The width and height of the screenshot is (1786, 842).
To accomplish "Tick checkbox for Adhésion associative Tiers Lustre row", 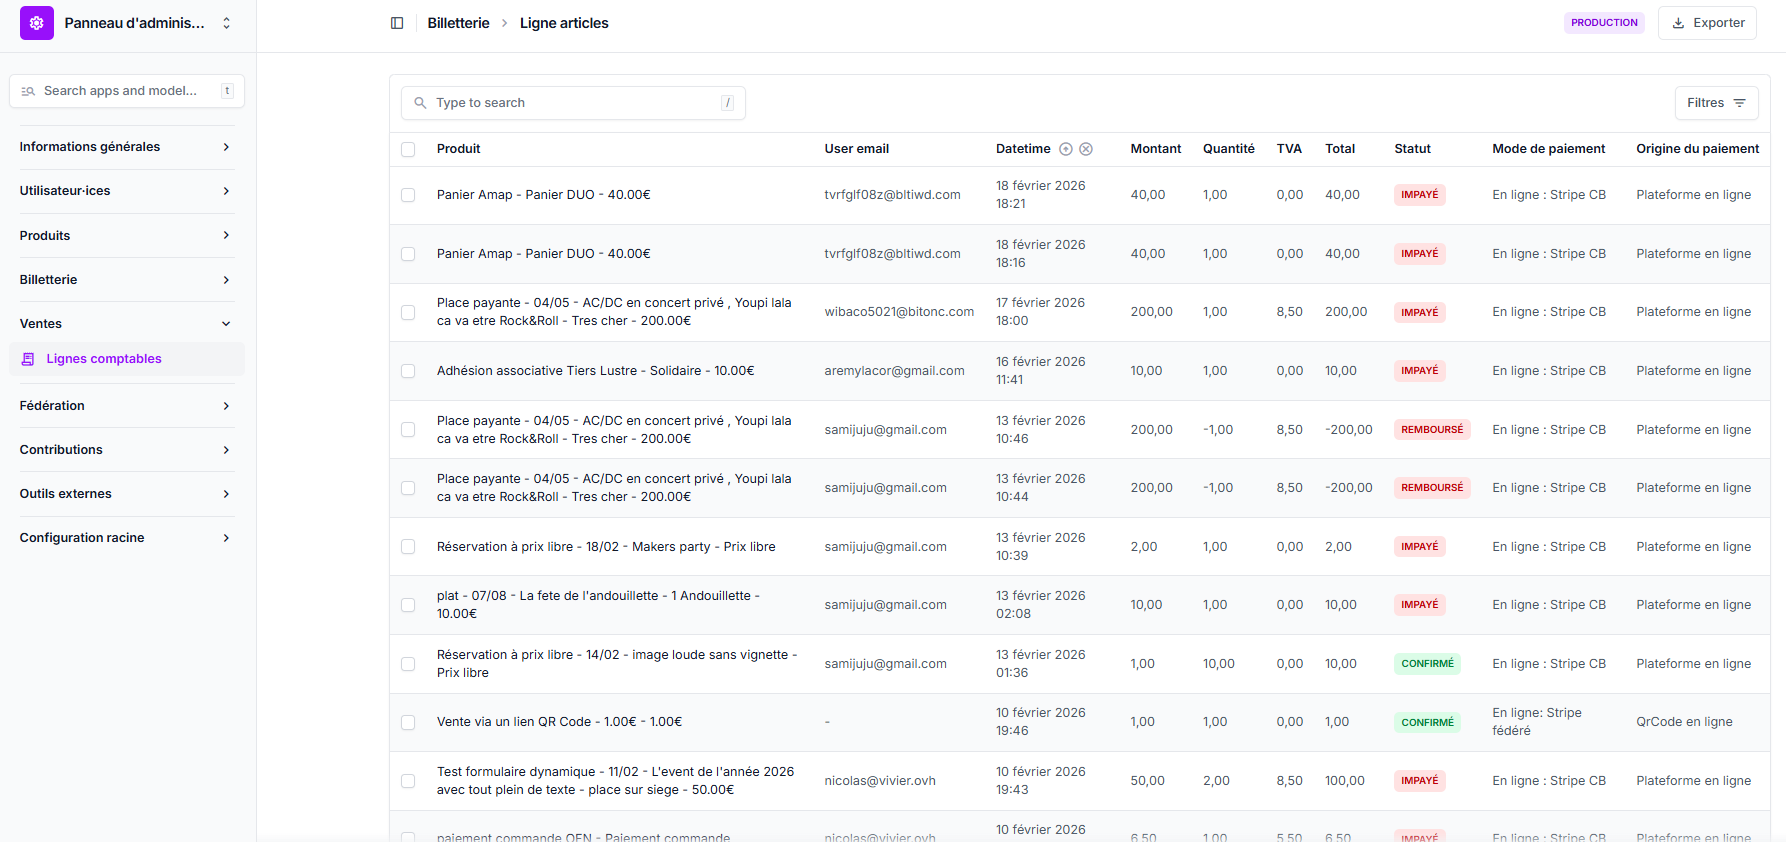I will tap(408, 371).
